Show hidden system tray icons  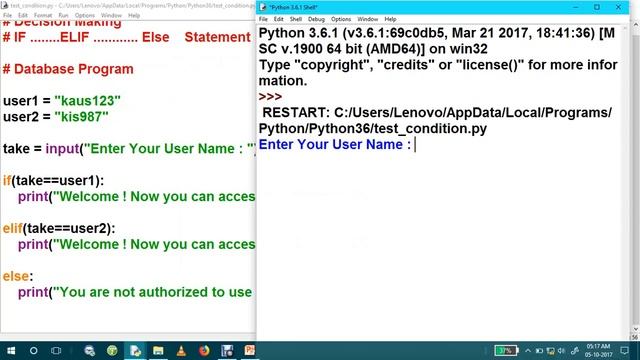point(528,351)
